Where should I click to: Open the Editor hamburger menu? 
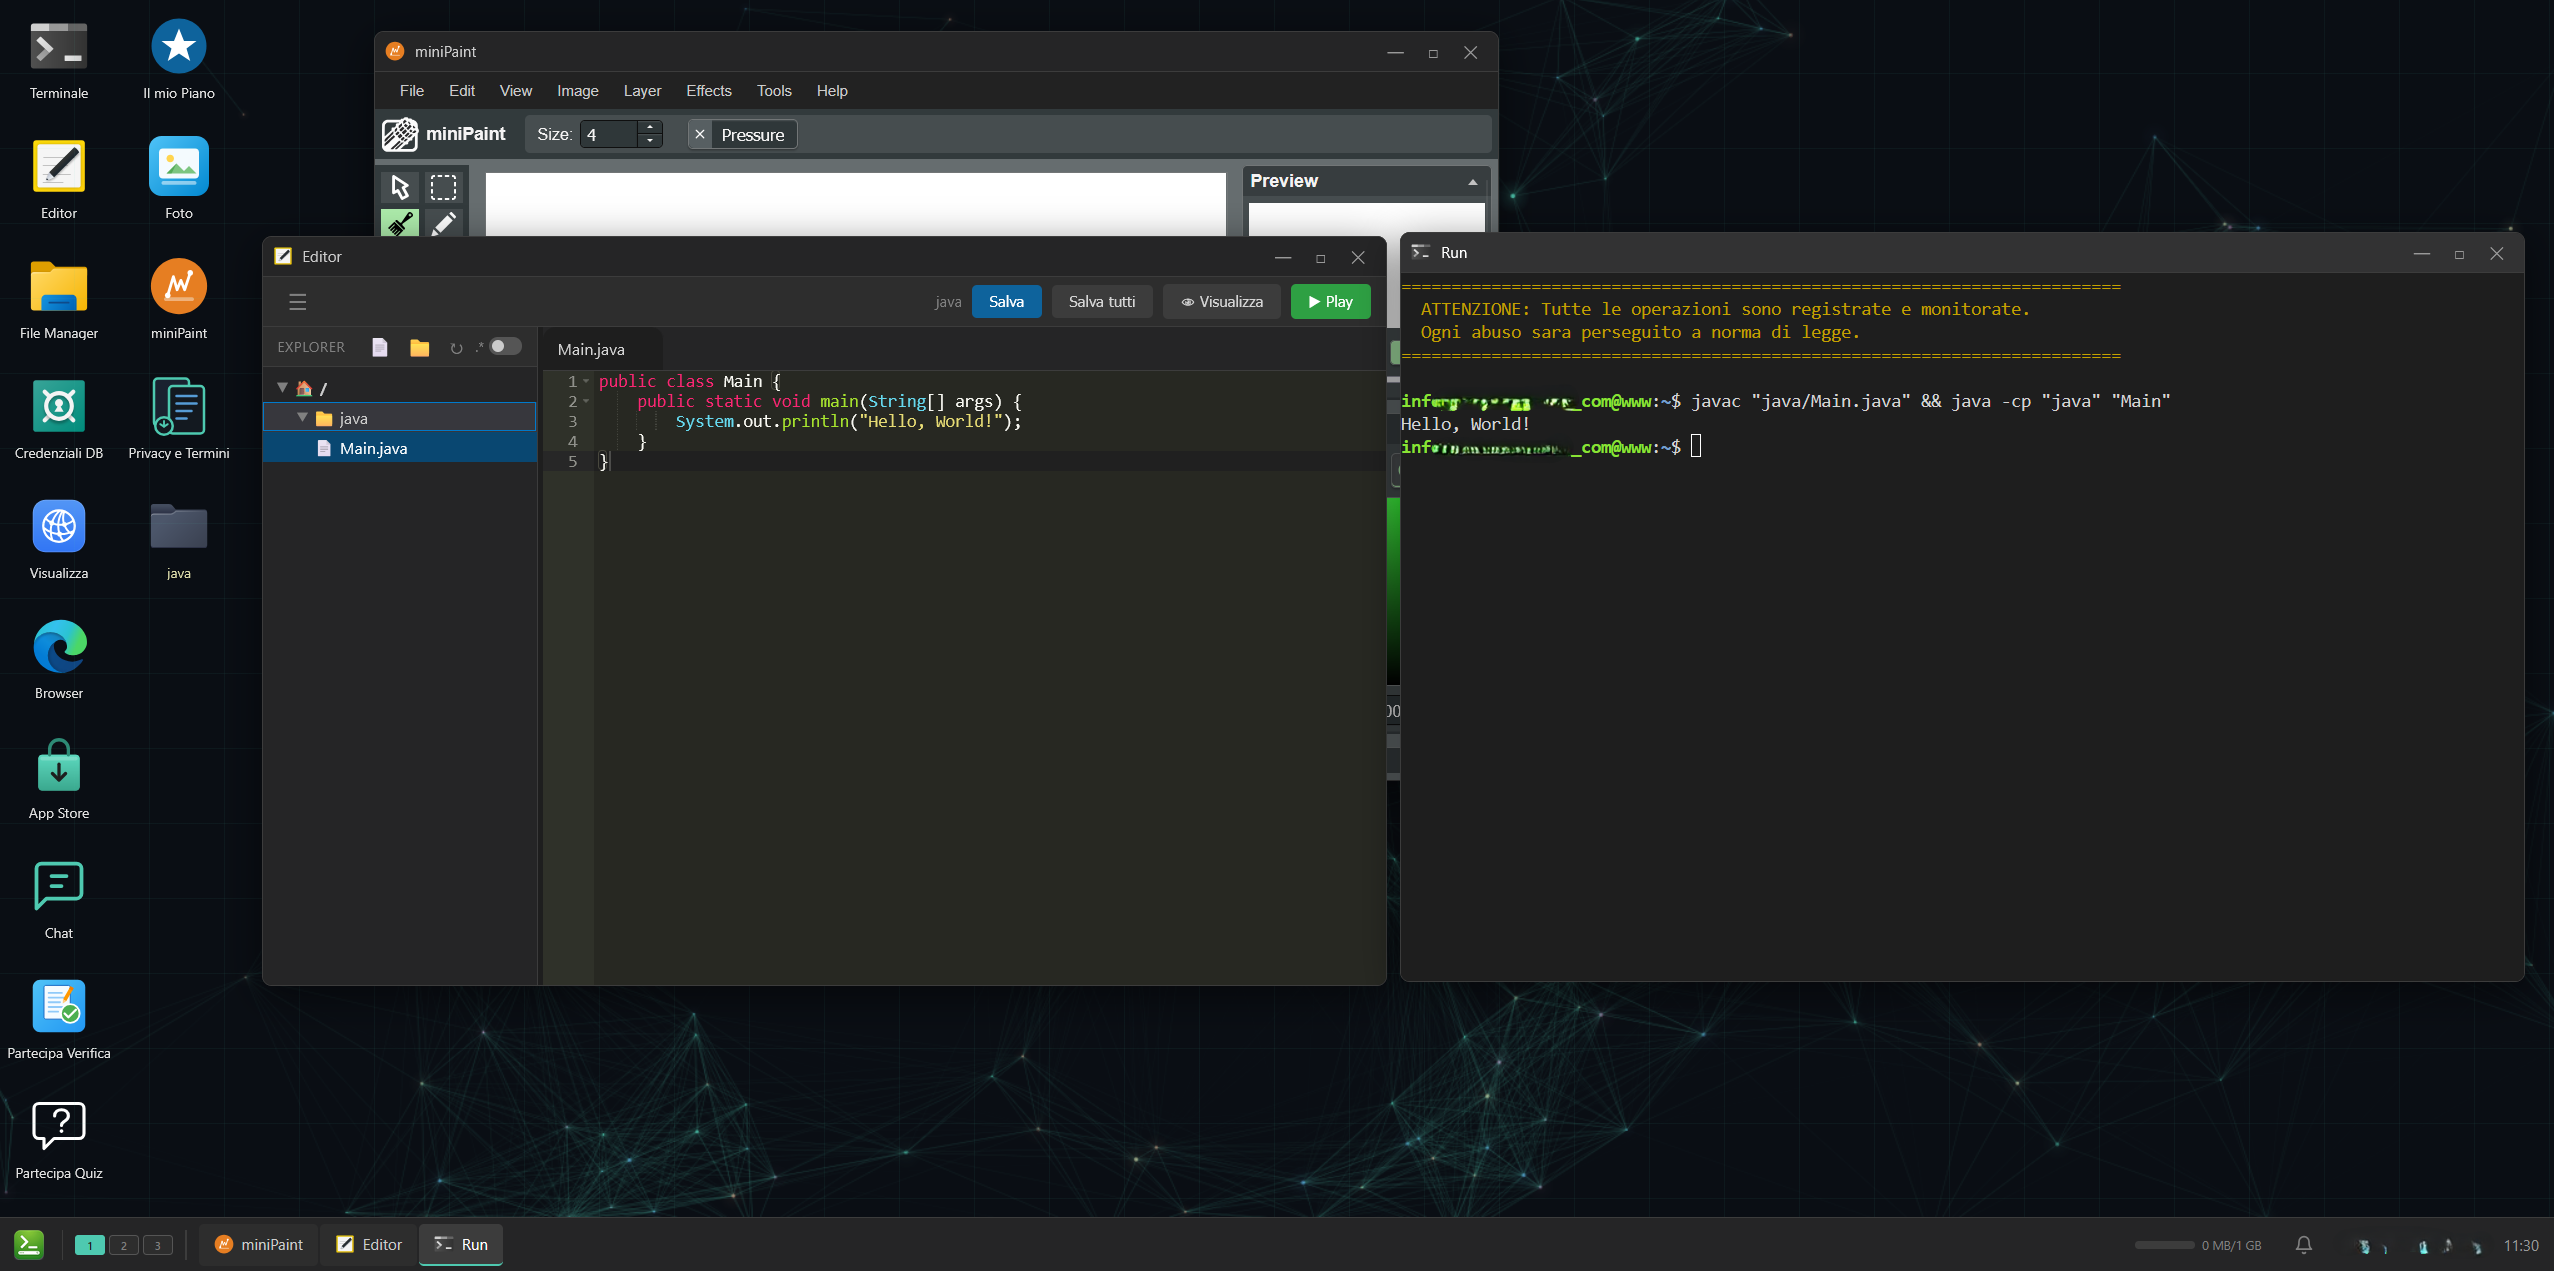tap(297, 301)
